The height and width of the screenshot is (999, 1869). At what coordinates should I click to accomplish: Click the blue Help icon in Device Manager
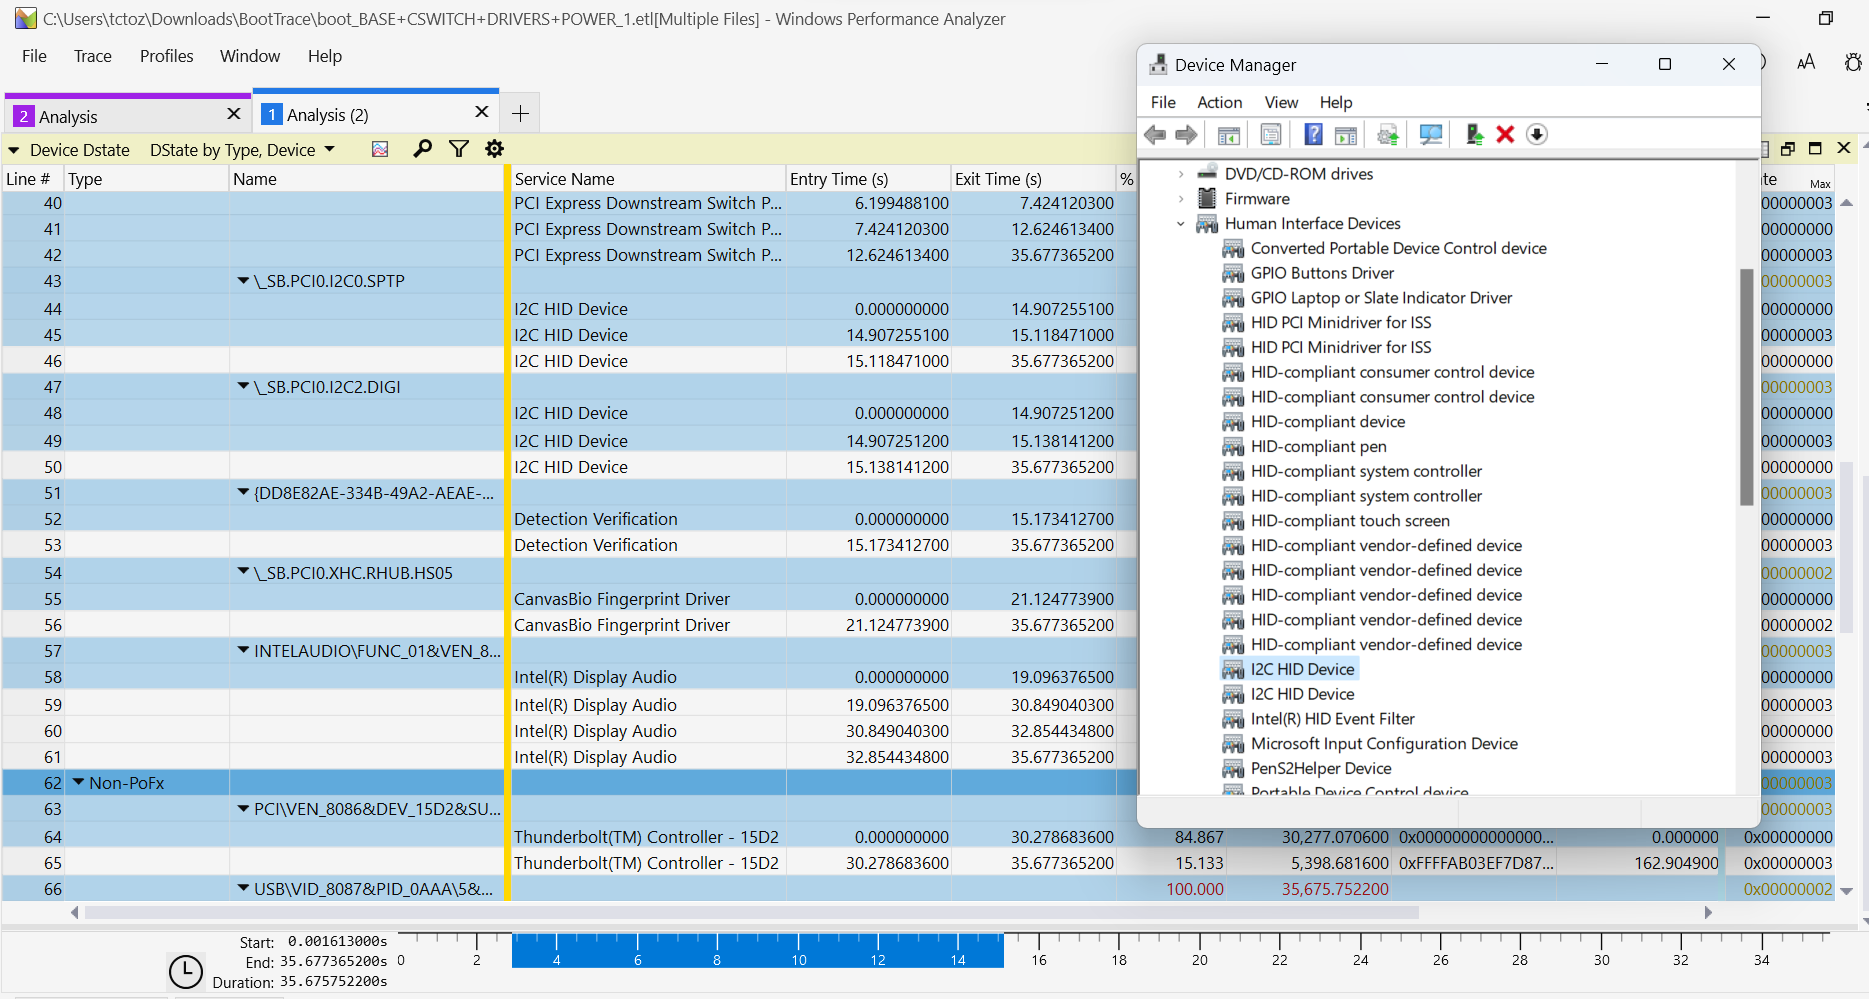[x=1313, y=135]
